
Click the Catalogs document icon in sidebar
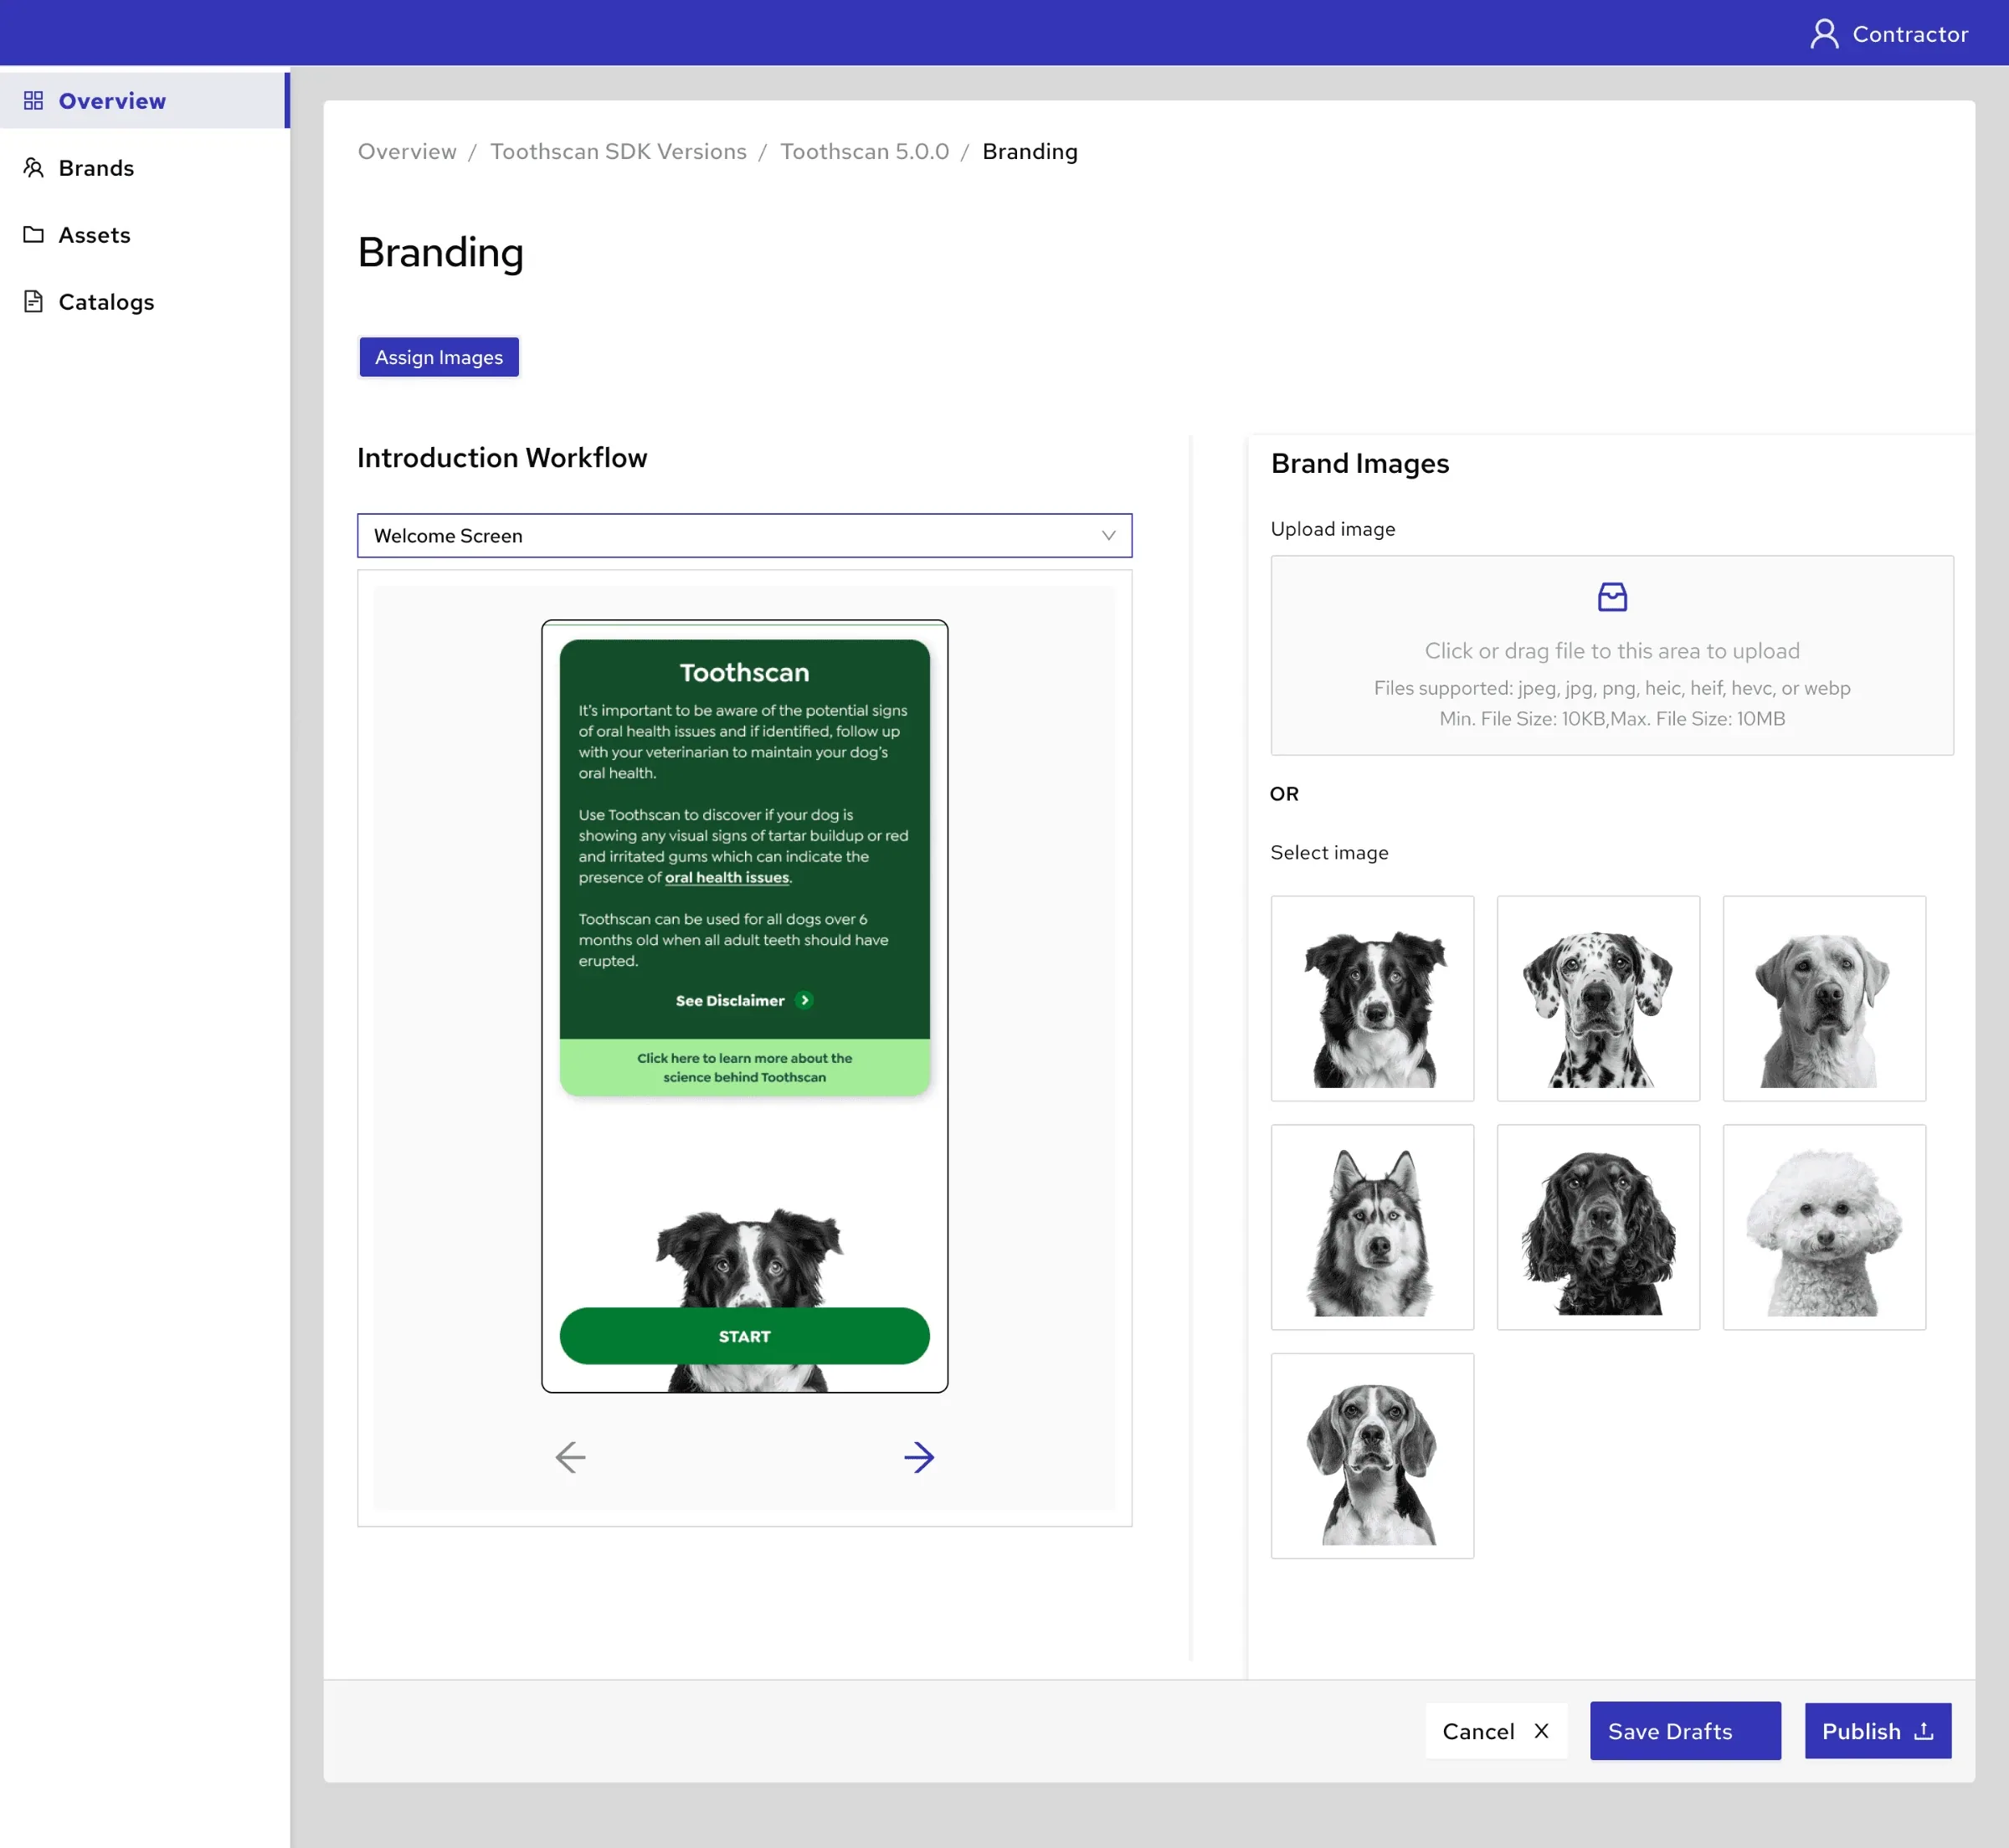pos(33,302)
